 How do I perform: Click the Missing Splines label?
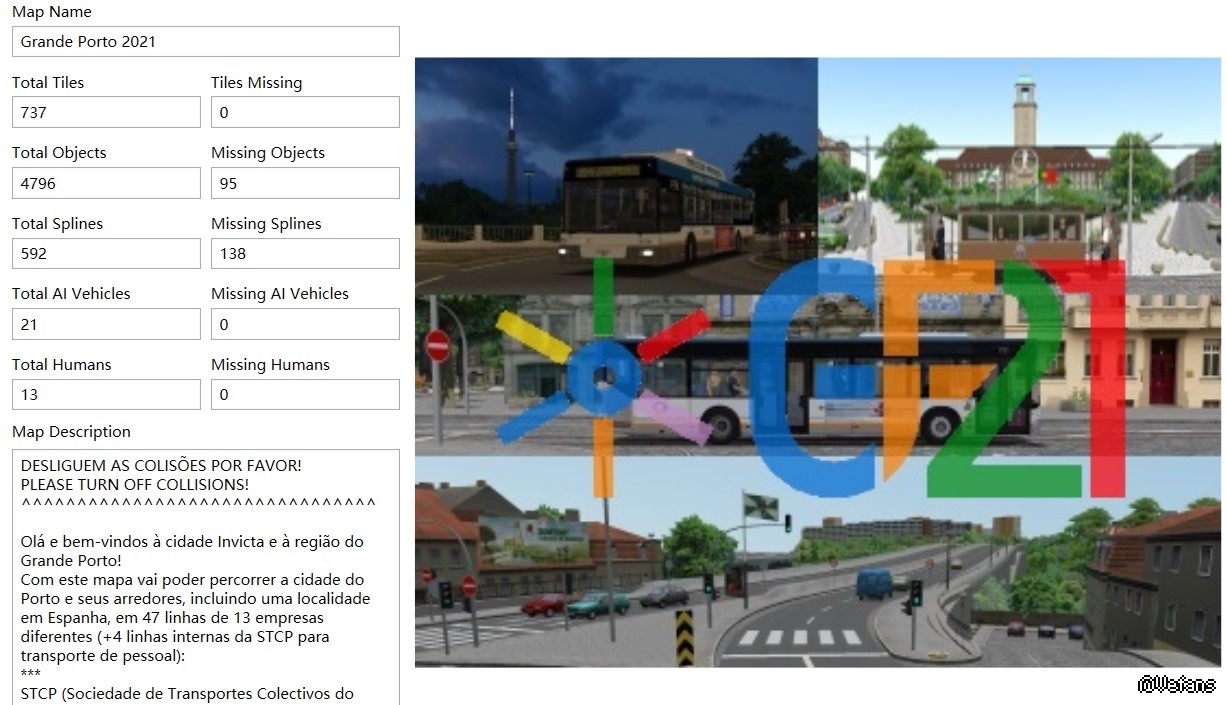pyautogui.click(x=266, y=223)
